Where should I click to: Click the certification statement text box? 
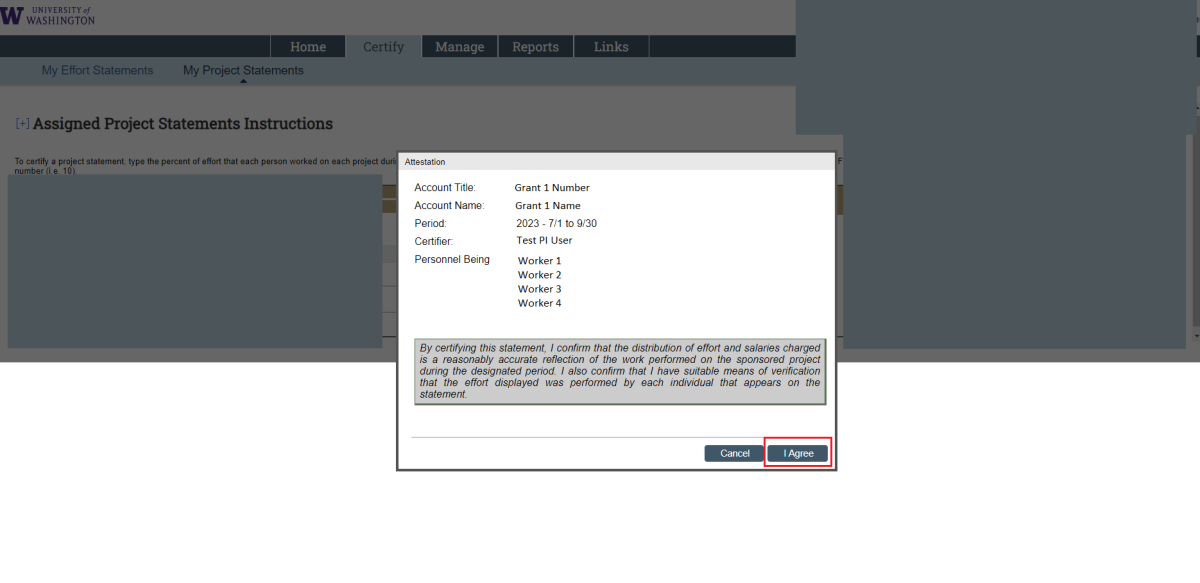[620, 371]
